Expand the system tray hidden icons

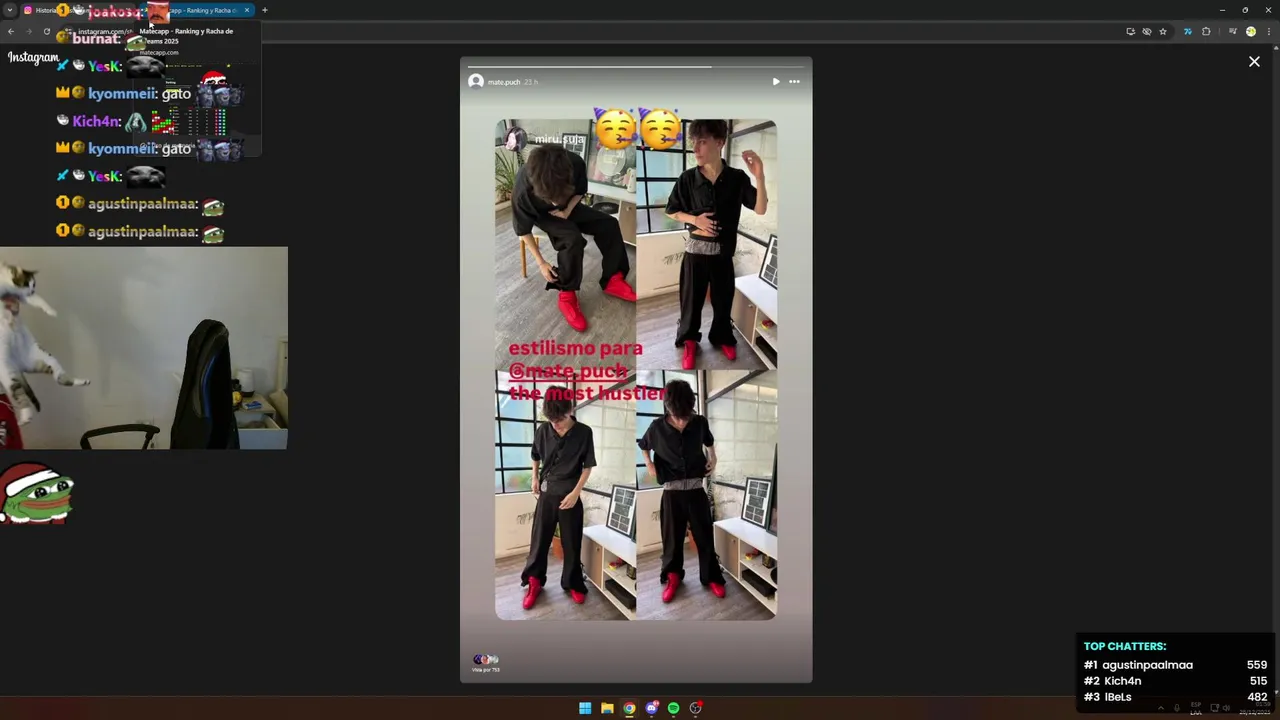pyautogui.click(x=1161, y=708)
